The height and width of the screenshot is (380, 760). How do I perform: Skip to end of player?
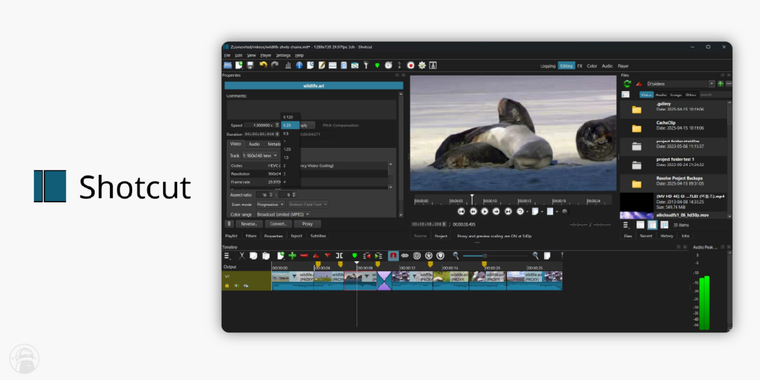[x=508, y=211]
